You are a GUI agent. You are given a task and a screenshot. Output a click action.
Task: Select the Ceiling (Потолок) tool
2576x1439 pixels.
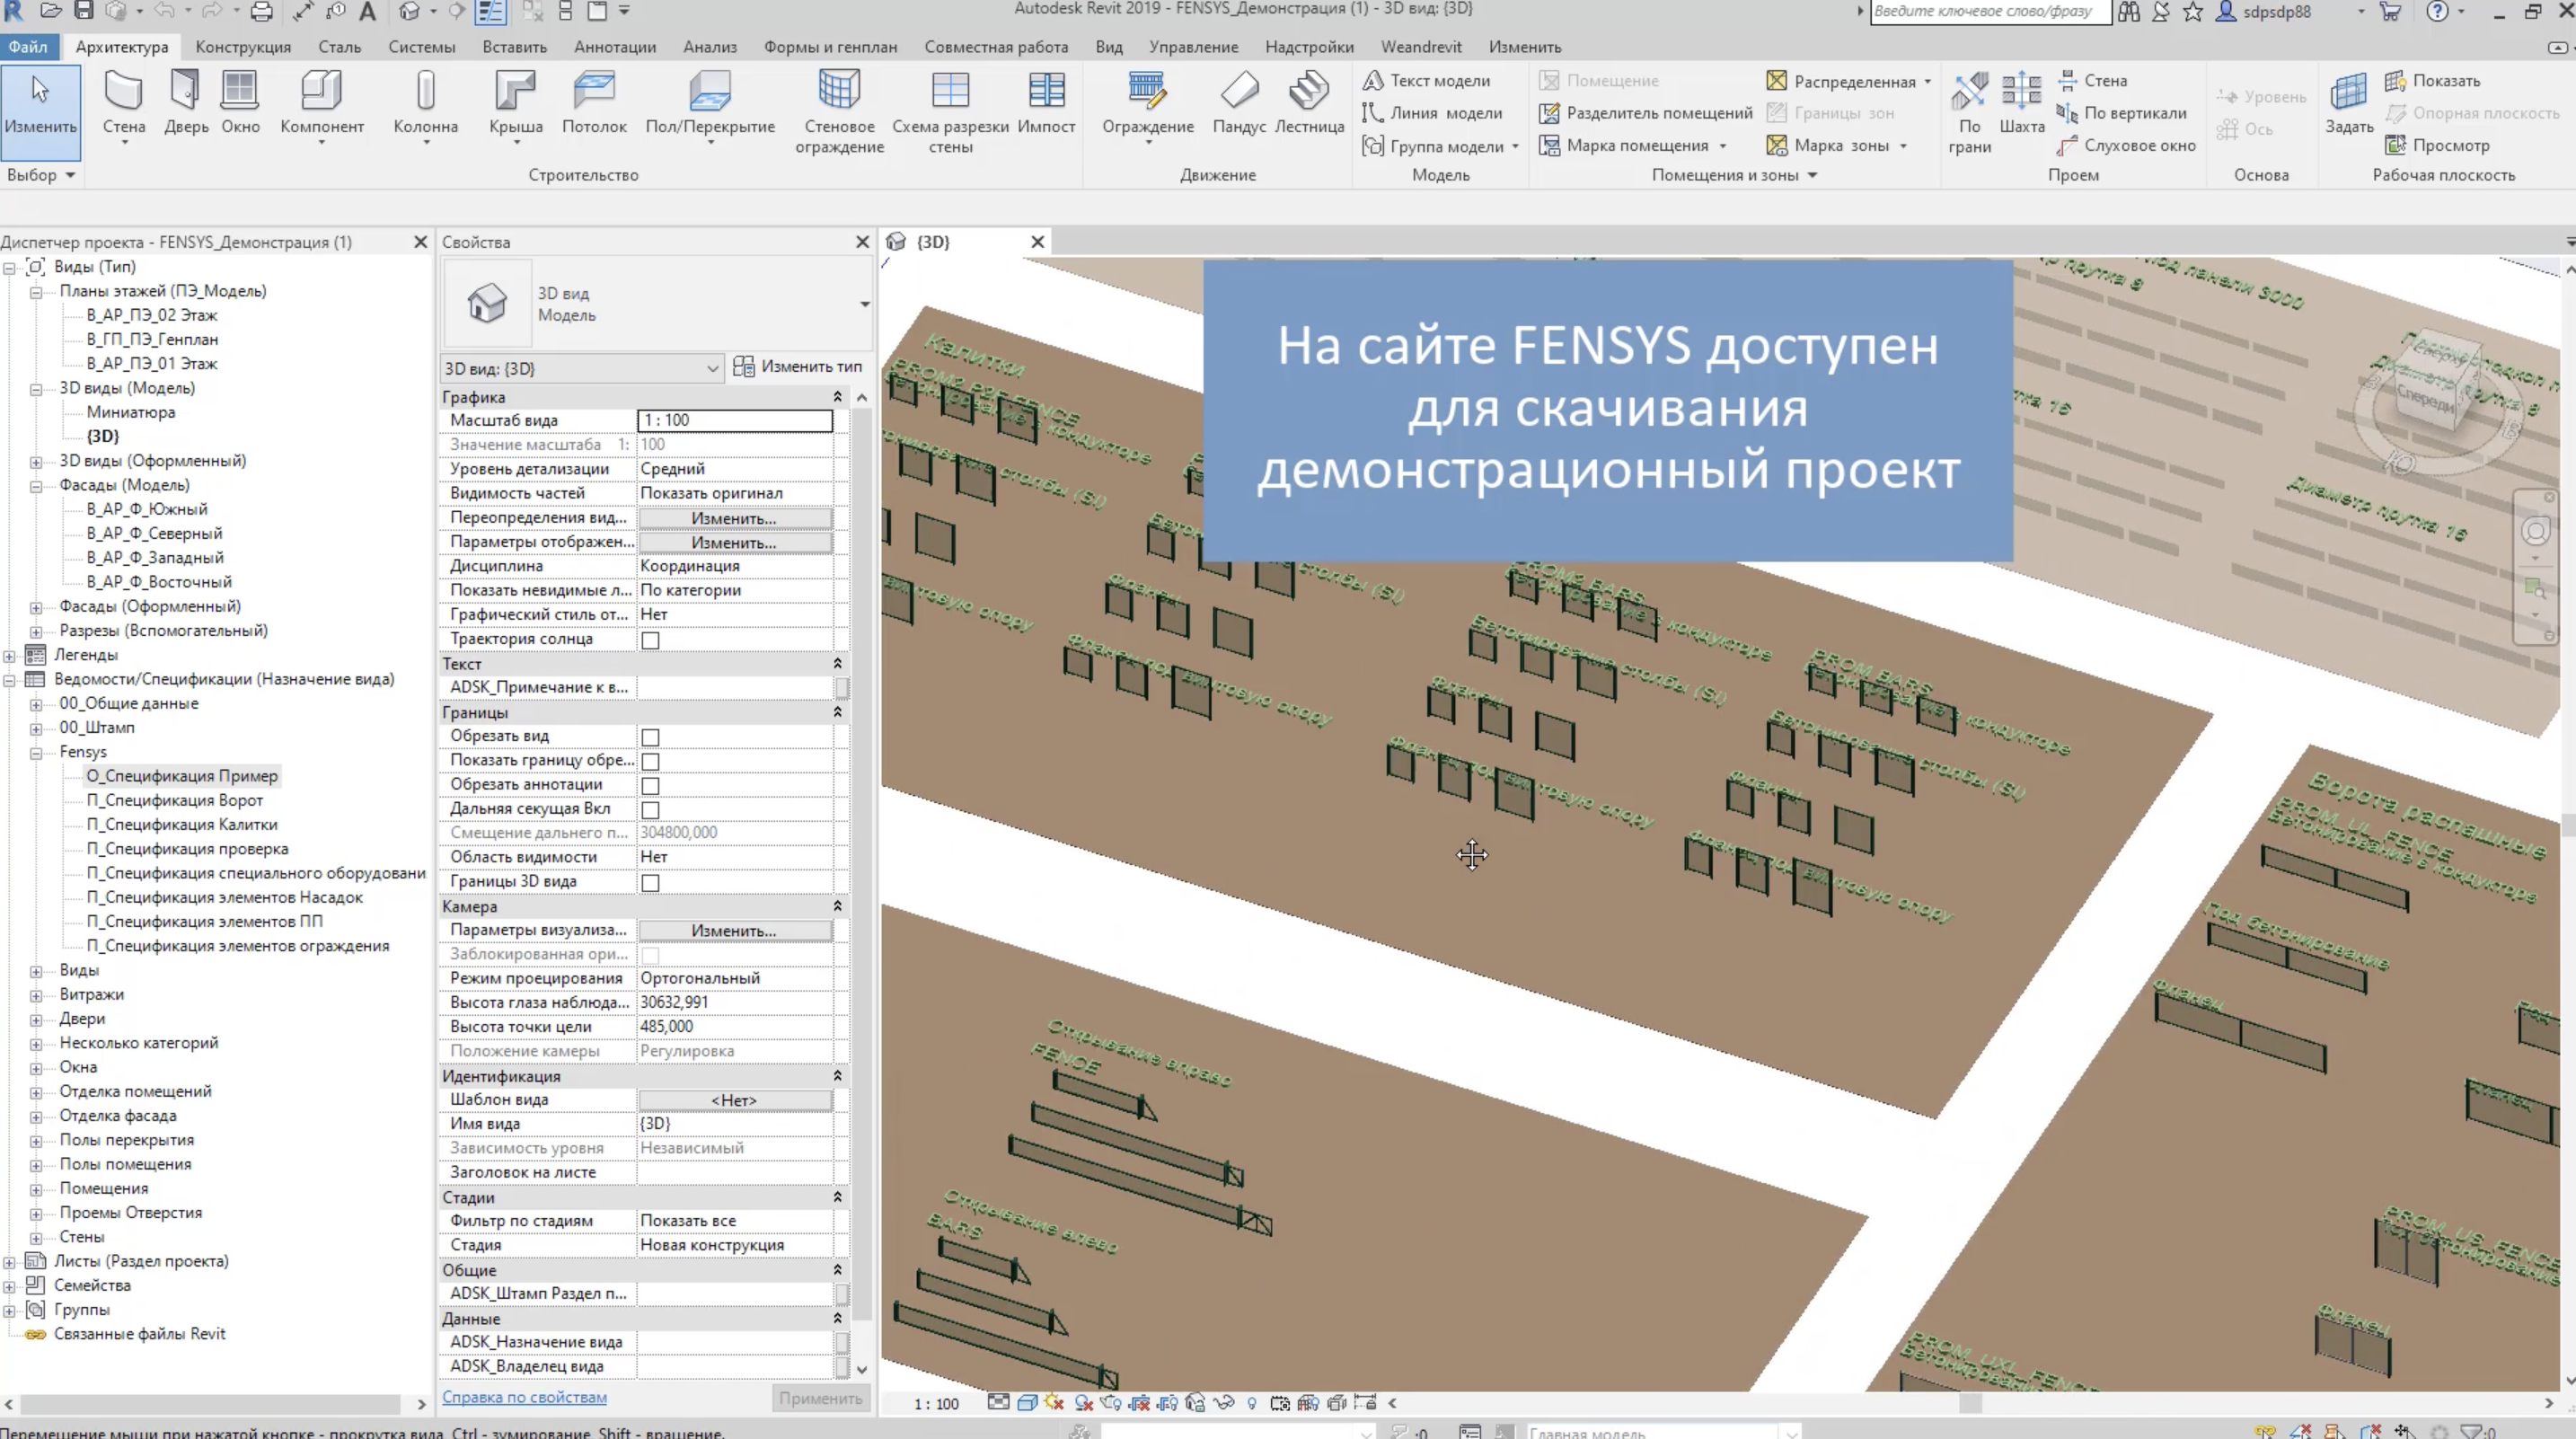[x=594, y=102]
